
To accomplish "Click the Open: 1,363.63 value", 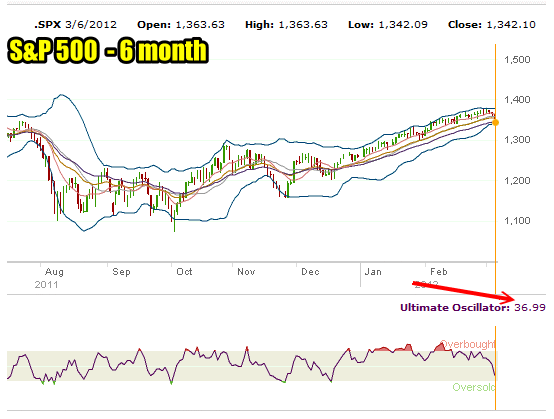I will coord(181,25).
